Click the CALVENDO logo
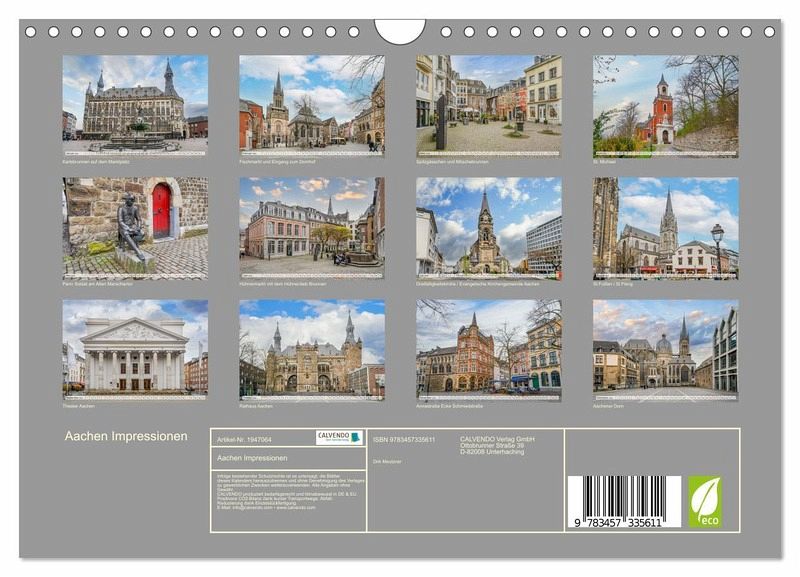This screenshot has width=800, height=577. pyautogui.click(x=339, y=437)
